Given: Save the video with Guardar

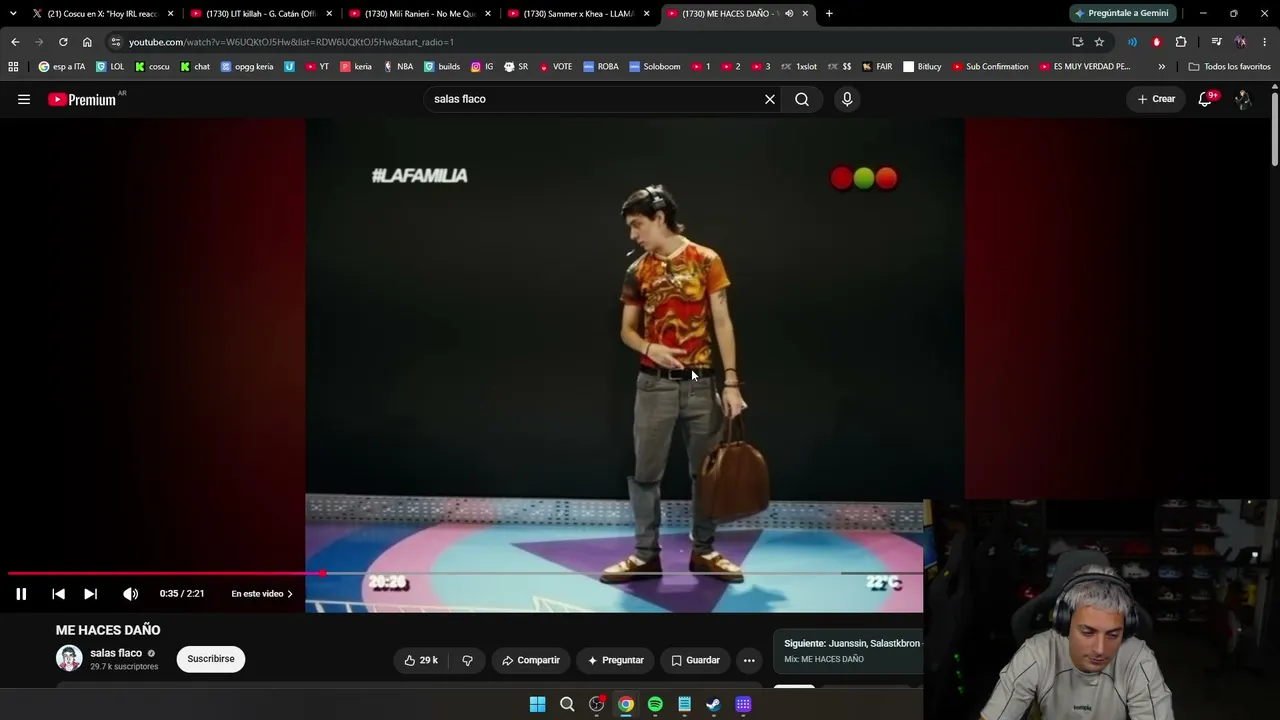Looking at the screenshot, I should (x=695, y=660).
